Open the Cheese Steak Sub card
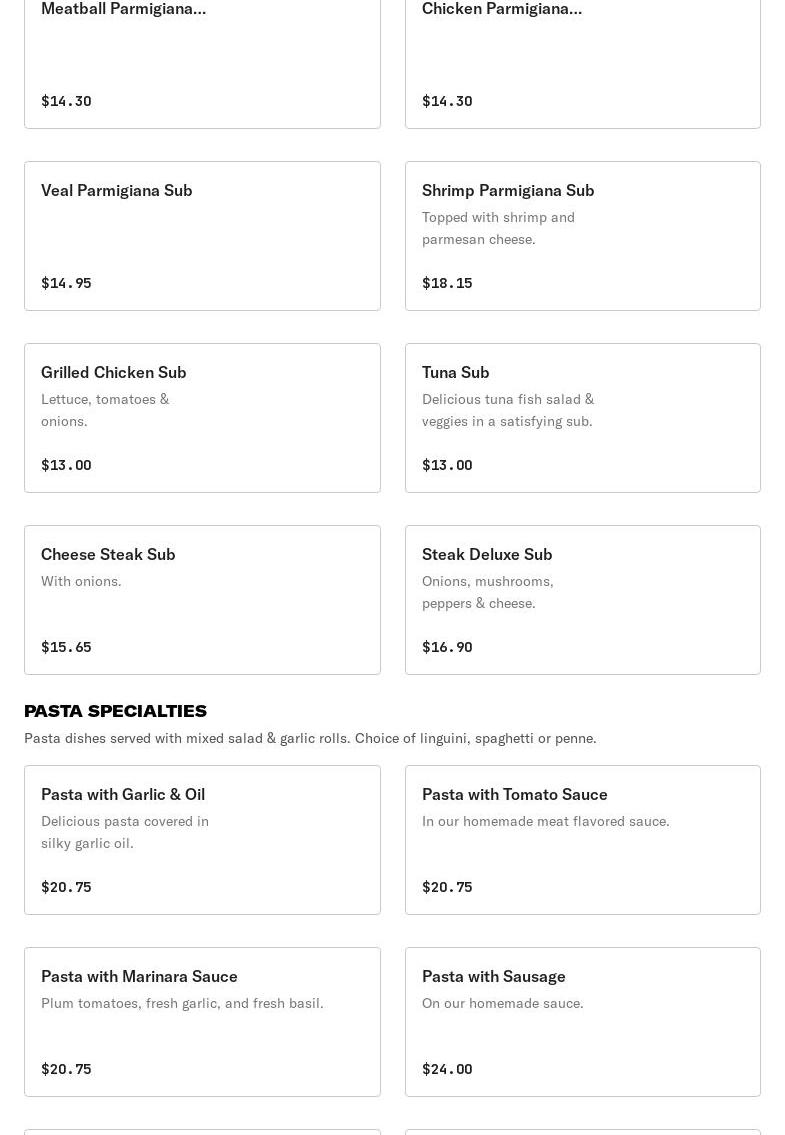The image size is (785, 1135). 202,600
